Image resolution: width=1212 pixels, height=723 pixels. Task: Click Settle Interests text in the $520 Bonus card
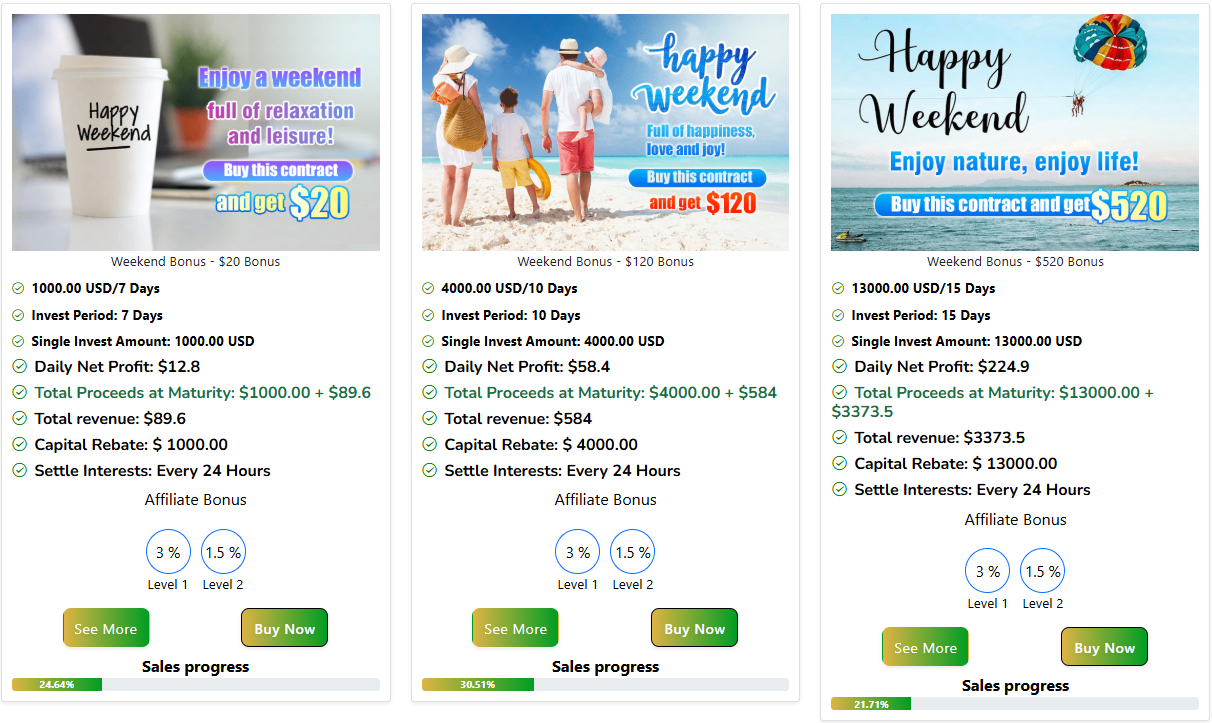click(972, 490)
